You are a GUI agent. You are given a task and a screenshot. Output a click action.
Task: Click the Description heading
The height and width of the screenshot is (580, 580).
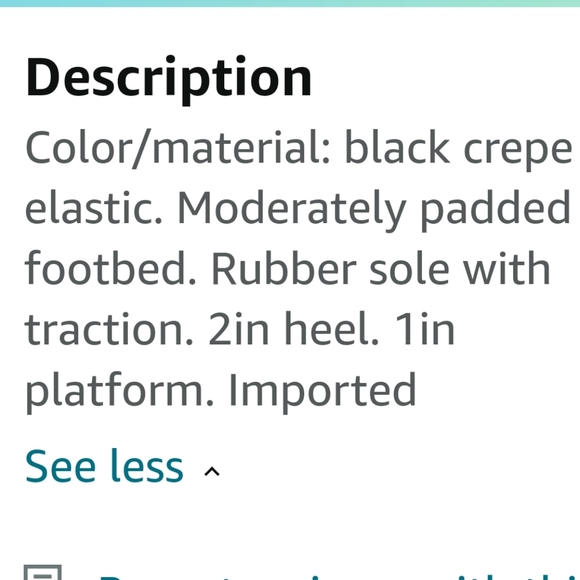[169, 79]
